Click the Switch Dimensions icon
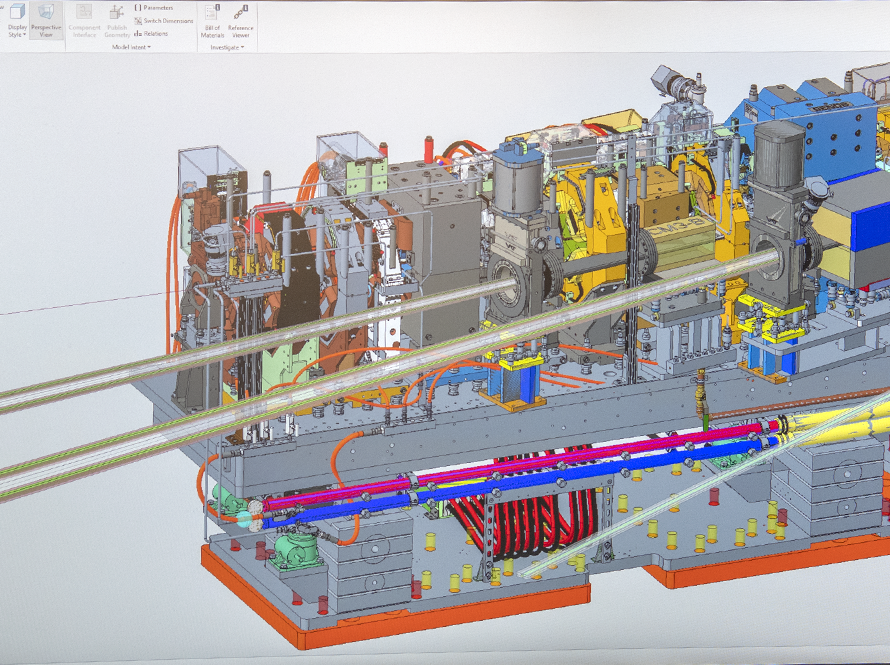Viewport: 890px width, 665px height. [x=137, y=21]
